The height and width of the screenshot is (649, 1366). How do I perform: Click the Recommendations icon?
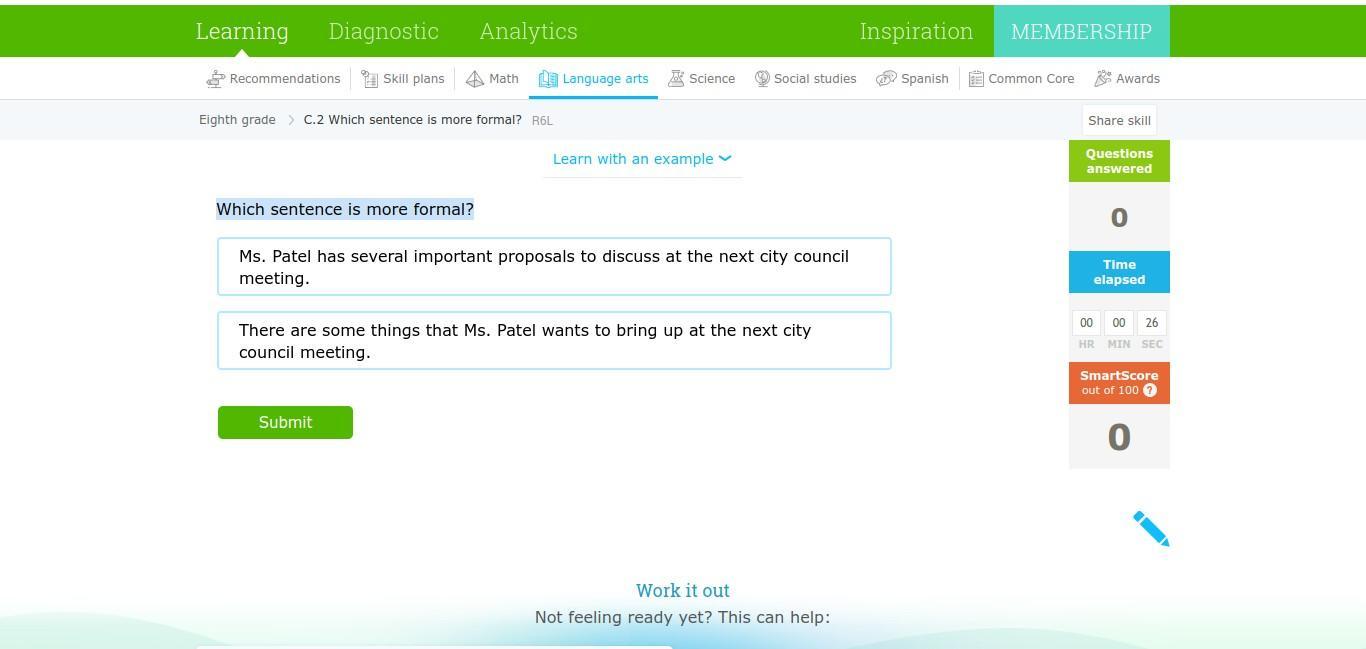(x=215, y=79)
